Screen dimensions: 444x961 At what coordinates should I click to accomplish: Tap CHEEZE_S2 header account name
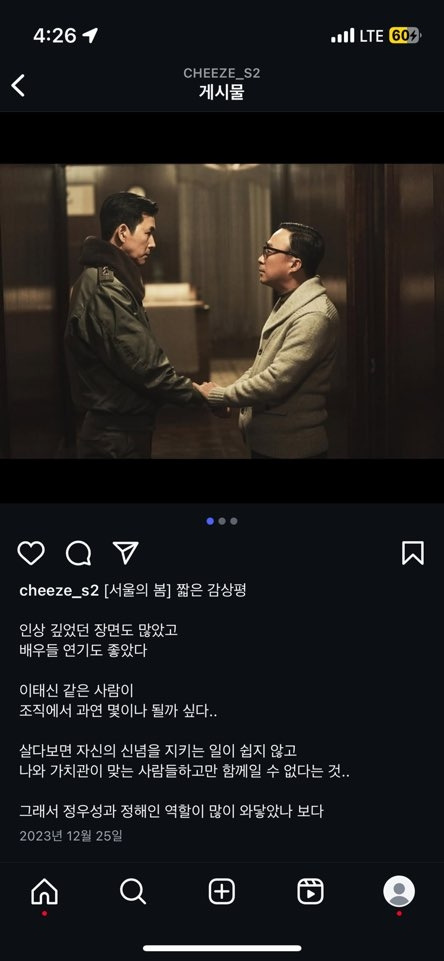coord(221,73)
